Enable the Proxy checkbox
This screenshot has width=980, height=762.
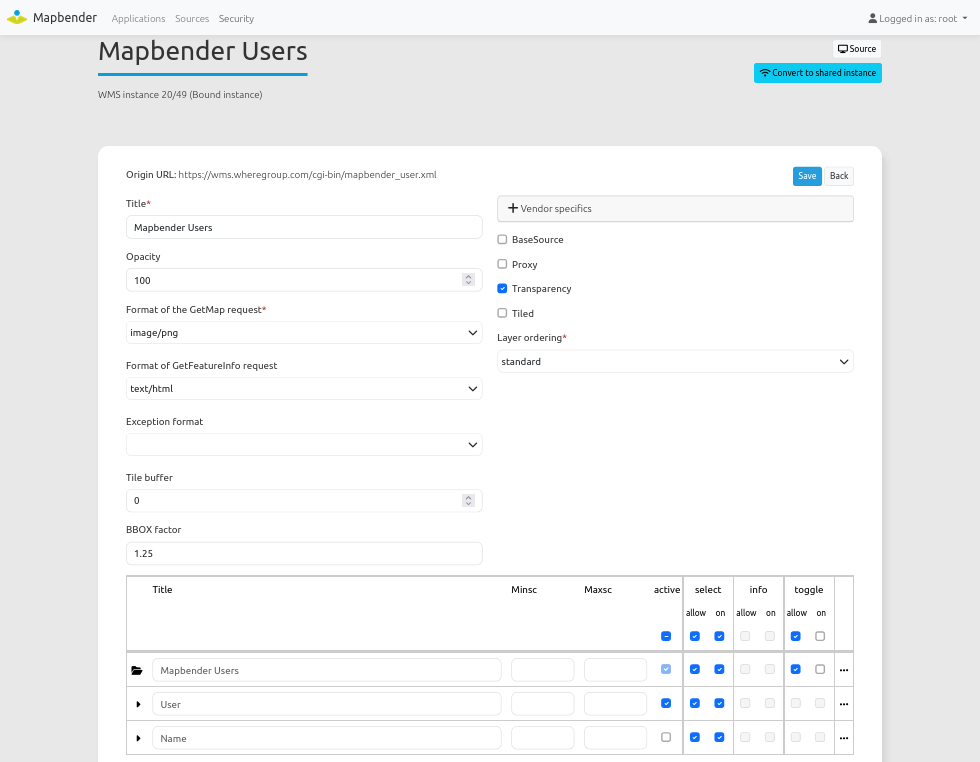pos(502,264)
